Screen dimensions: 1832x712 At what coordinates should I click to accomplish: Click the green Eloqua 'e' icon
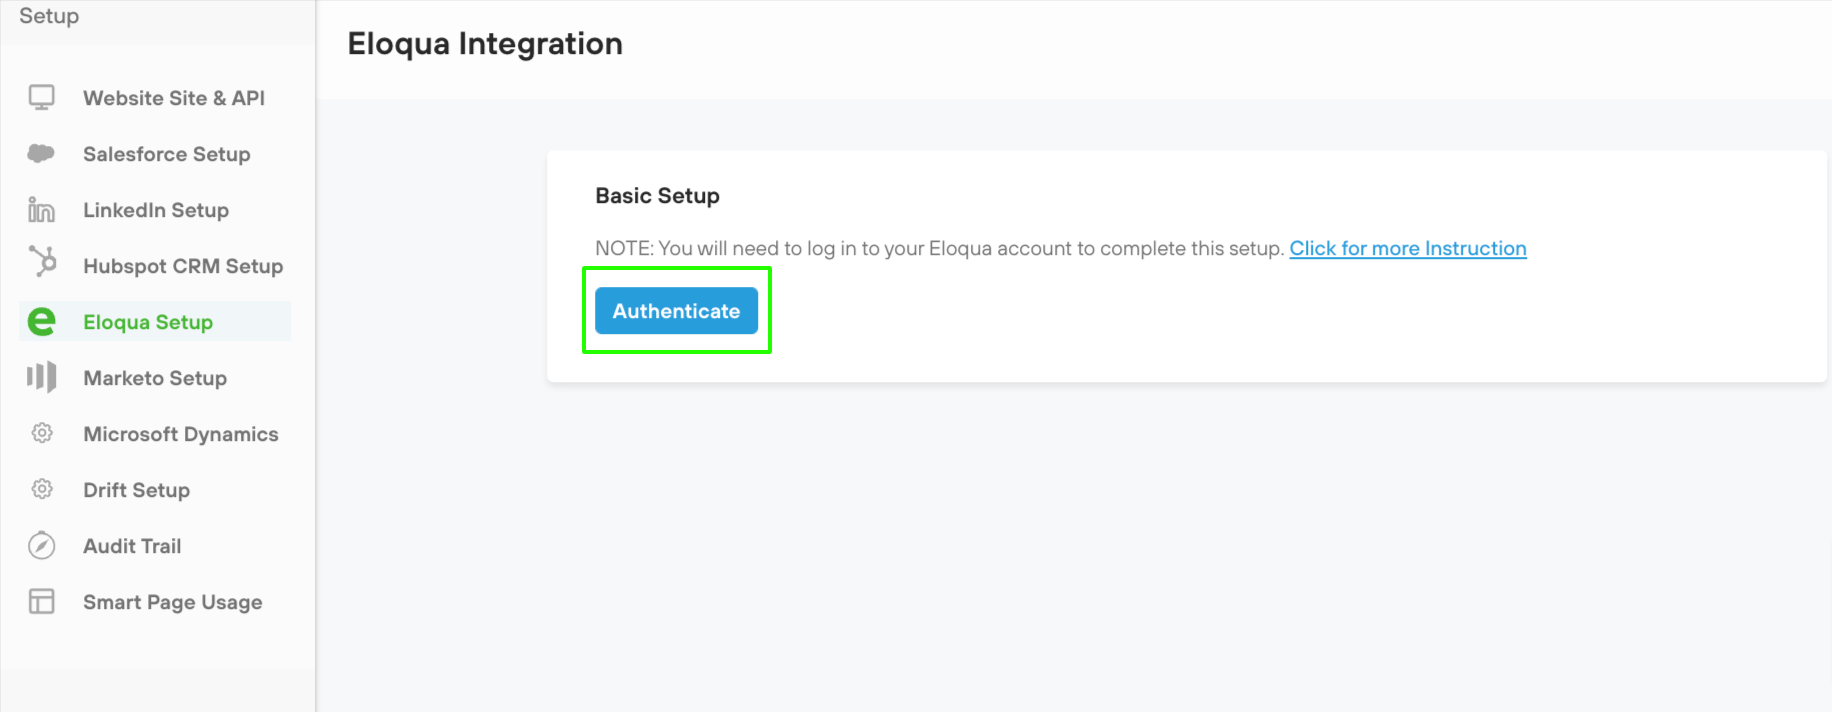click(x=41, y=321)
